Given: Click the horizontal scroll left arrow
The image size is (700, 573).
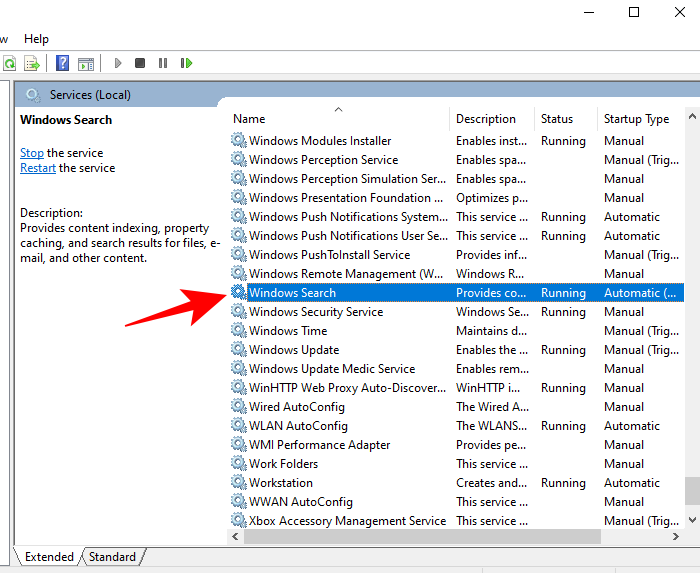Looking at the screenshot, I should pos(235,536).
